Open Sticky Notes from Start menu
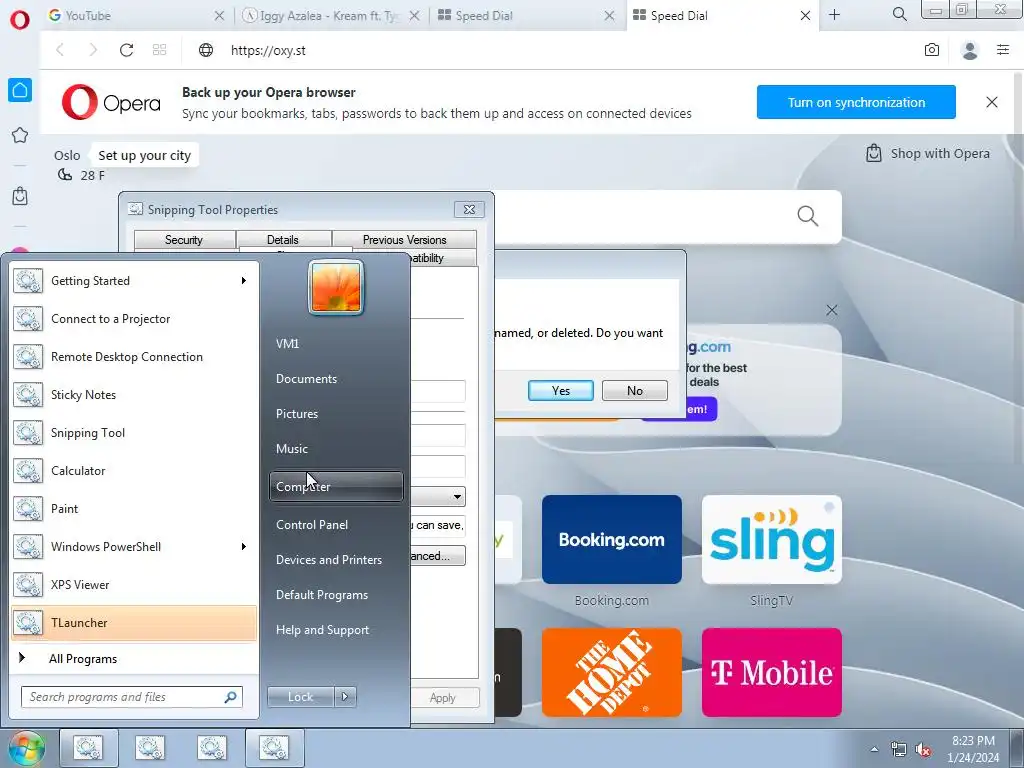1024x768 pixels. (x=134, y=394)
